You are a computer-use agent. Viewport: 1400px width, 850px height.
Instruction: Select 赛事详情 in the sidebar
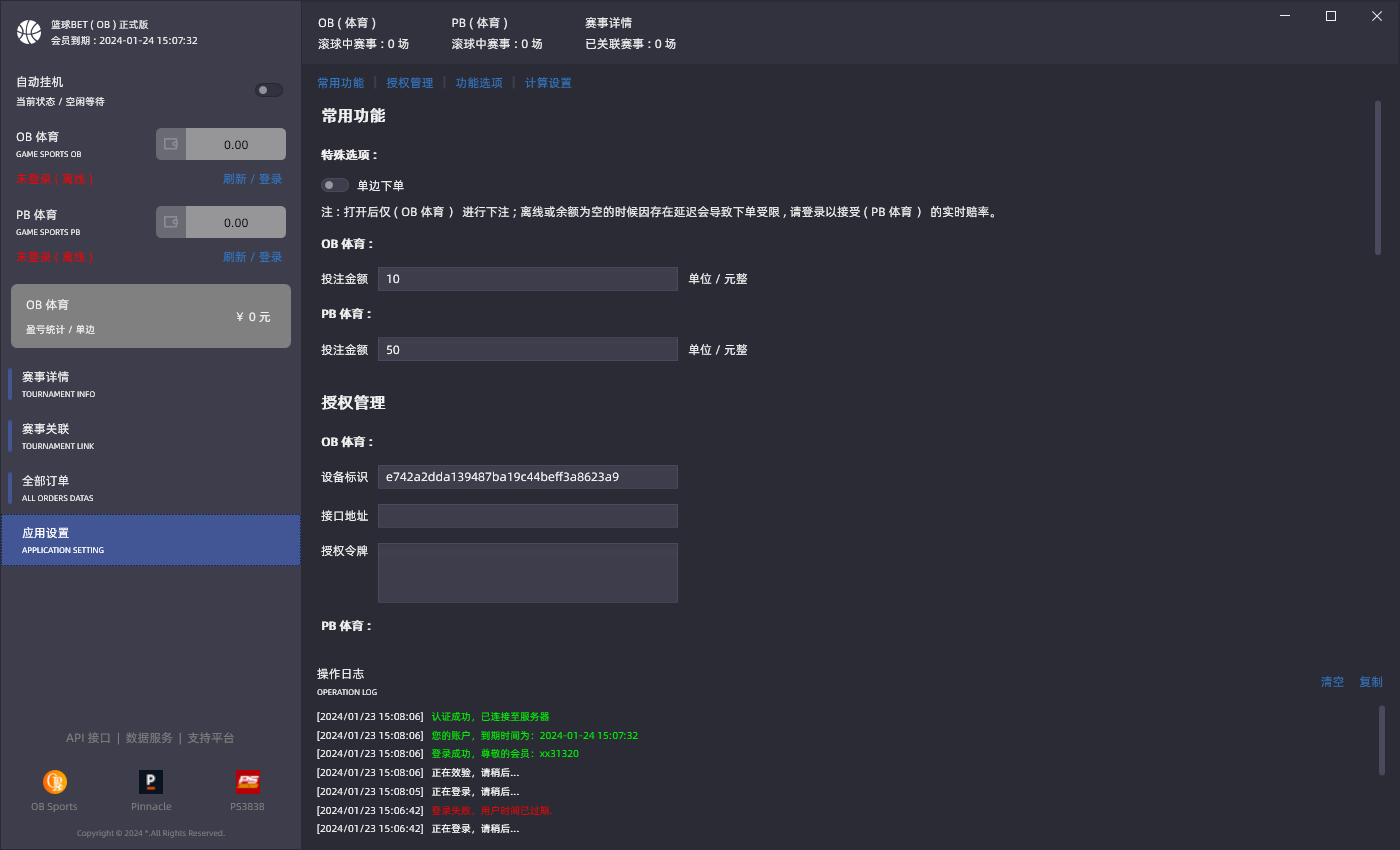[150, 384]
